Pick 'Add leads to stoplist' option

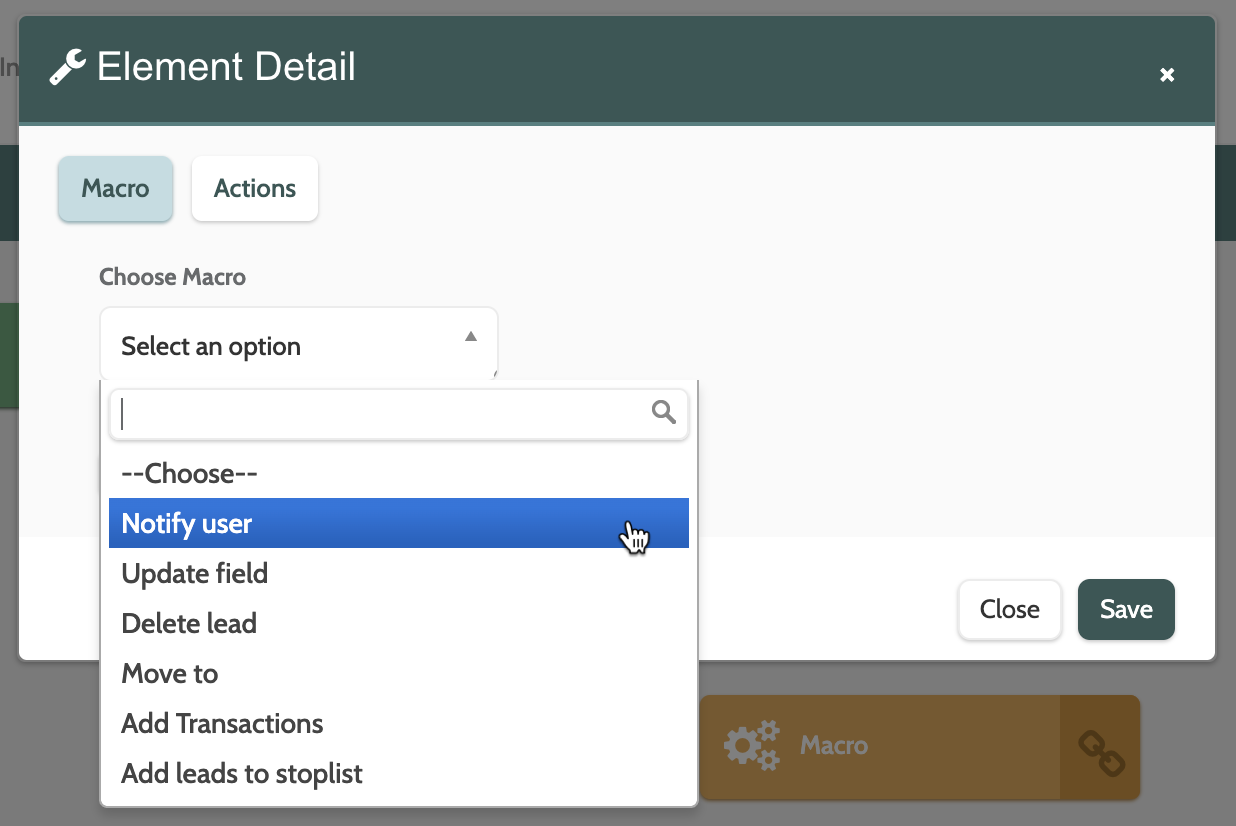(x=242, y=773)
